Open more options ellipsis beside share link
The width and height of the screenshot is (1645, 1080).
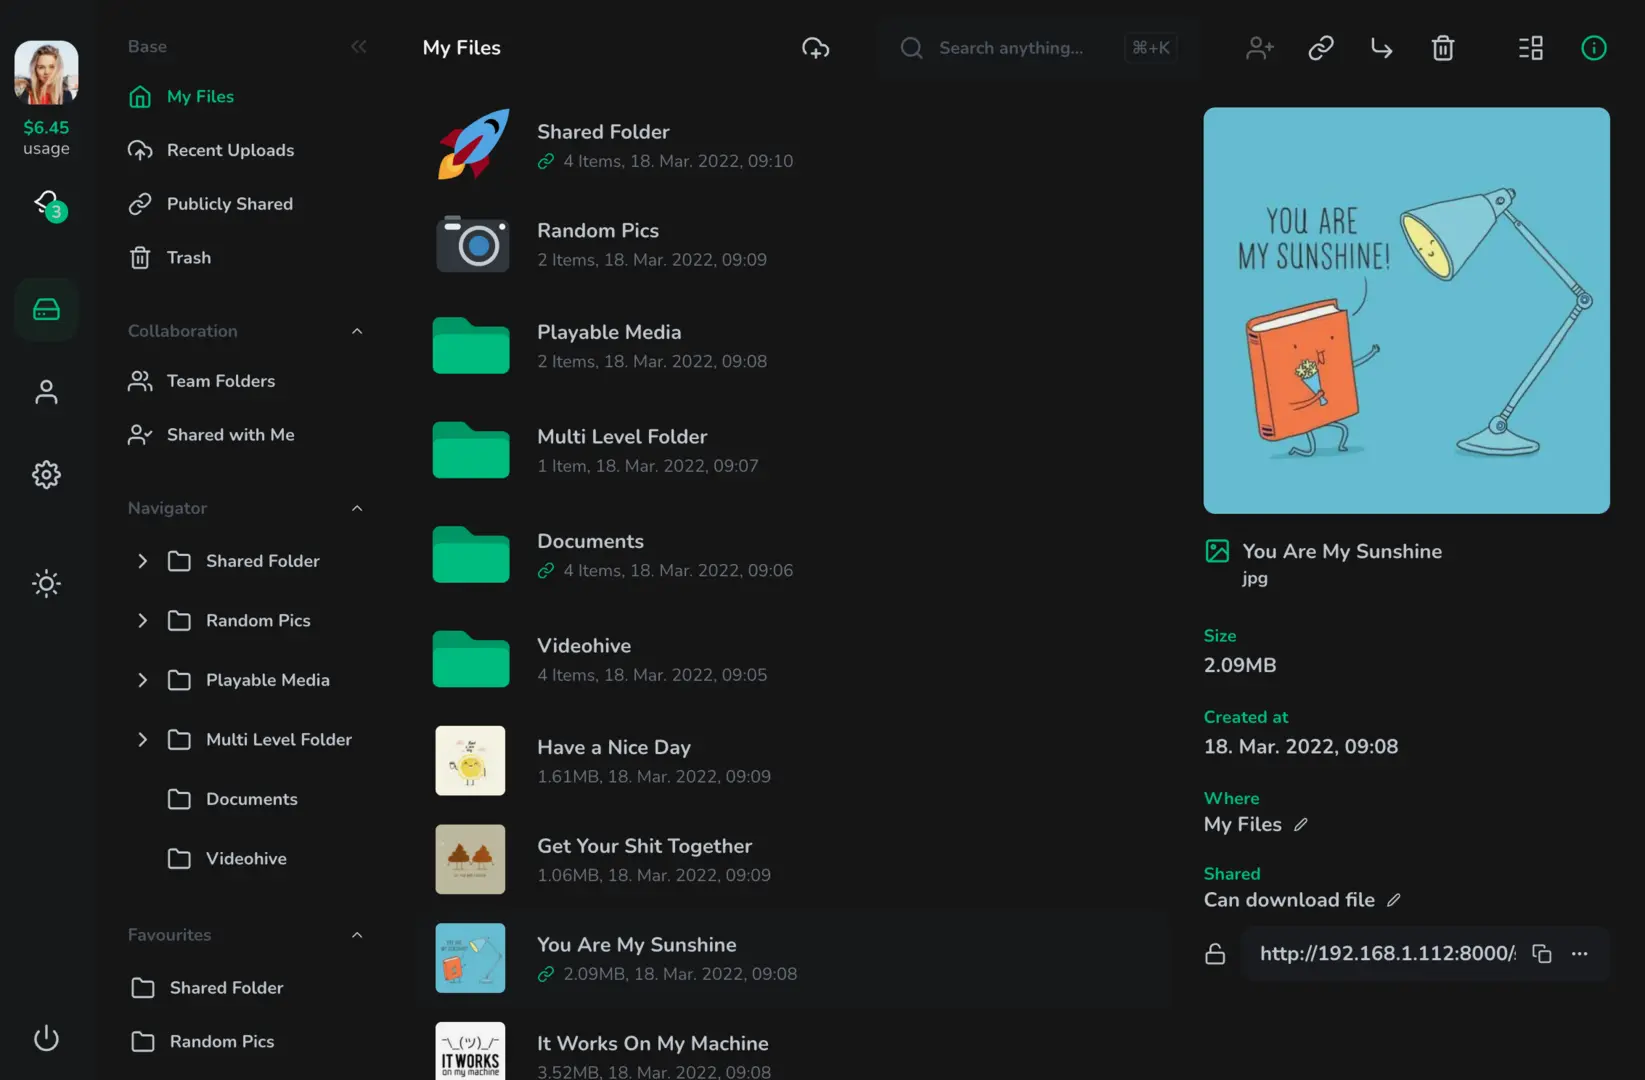coord(1580,954)
